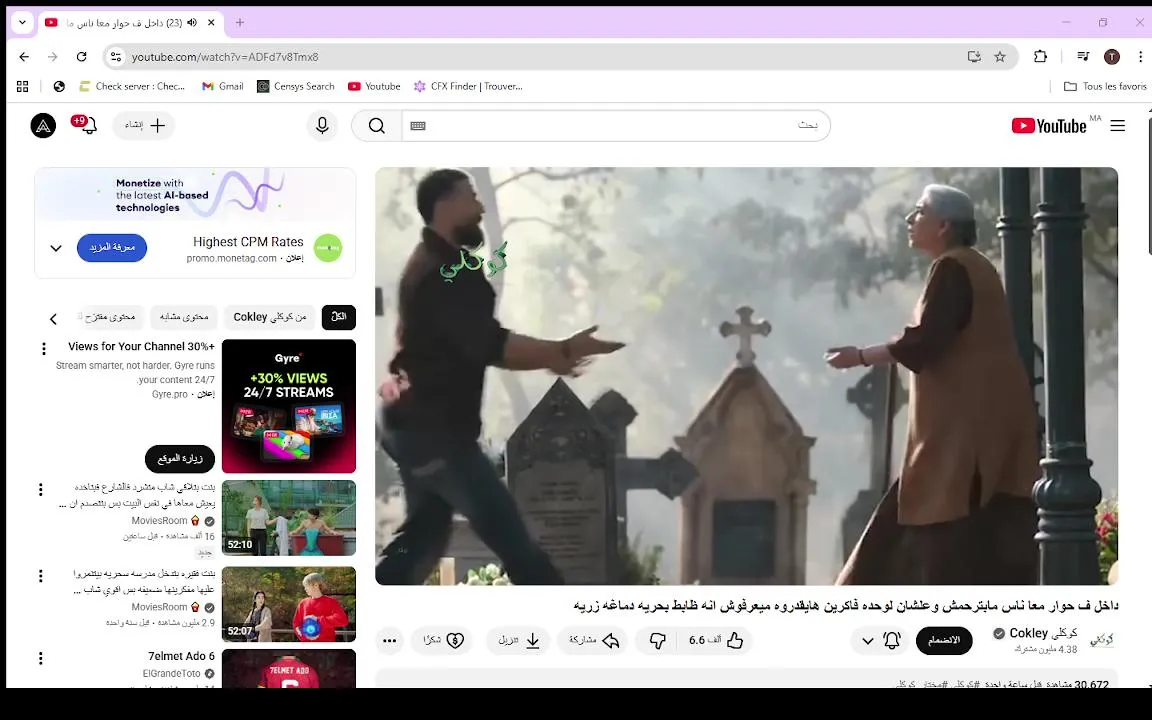Open YouTube notifications bell with +9 badge
The height and width of the screenshot is (720, 1152).
click(x=87, y=125)
